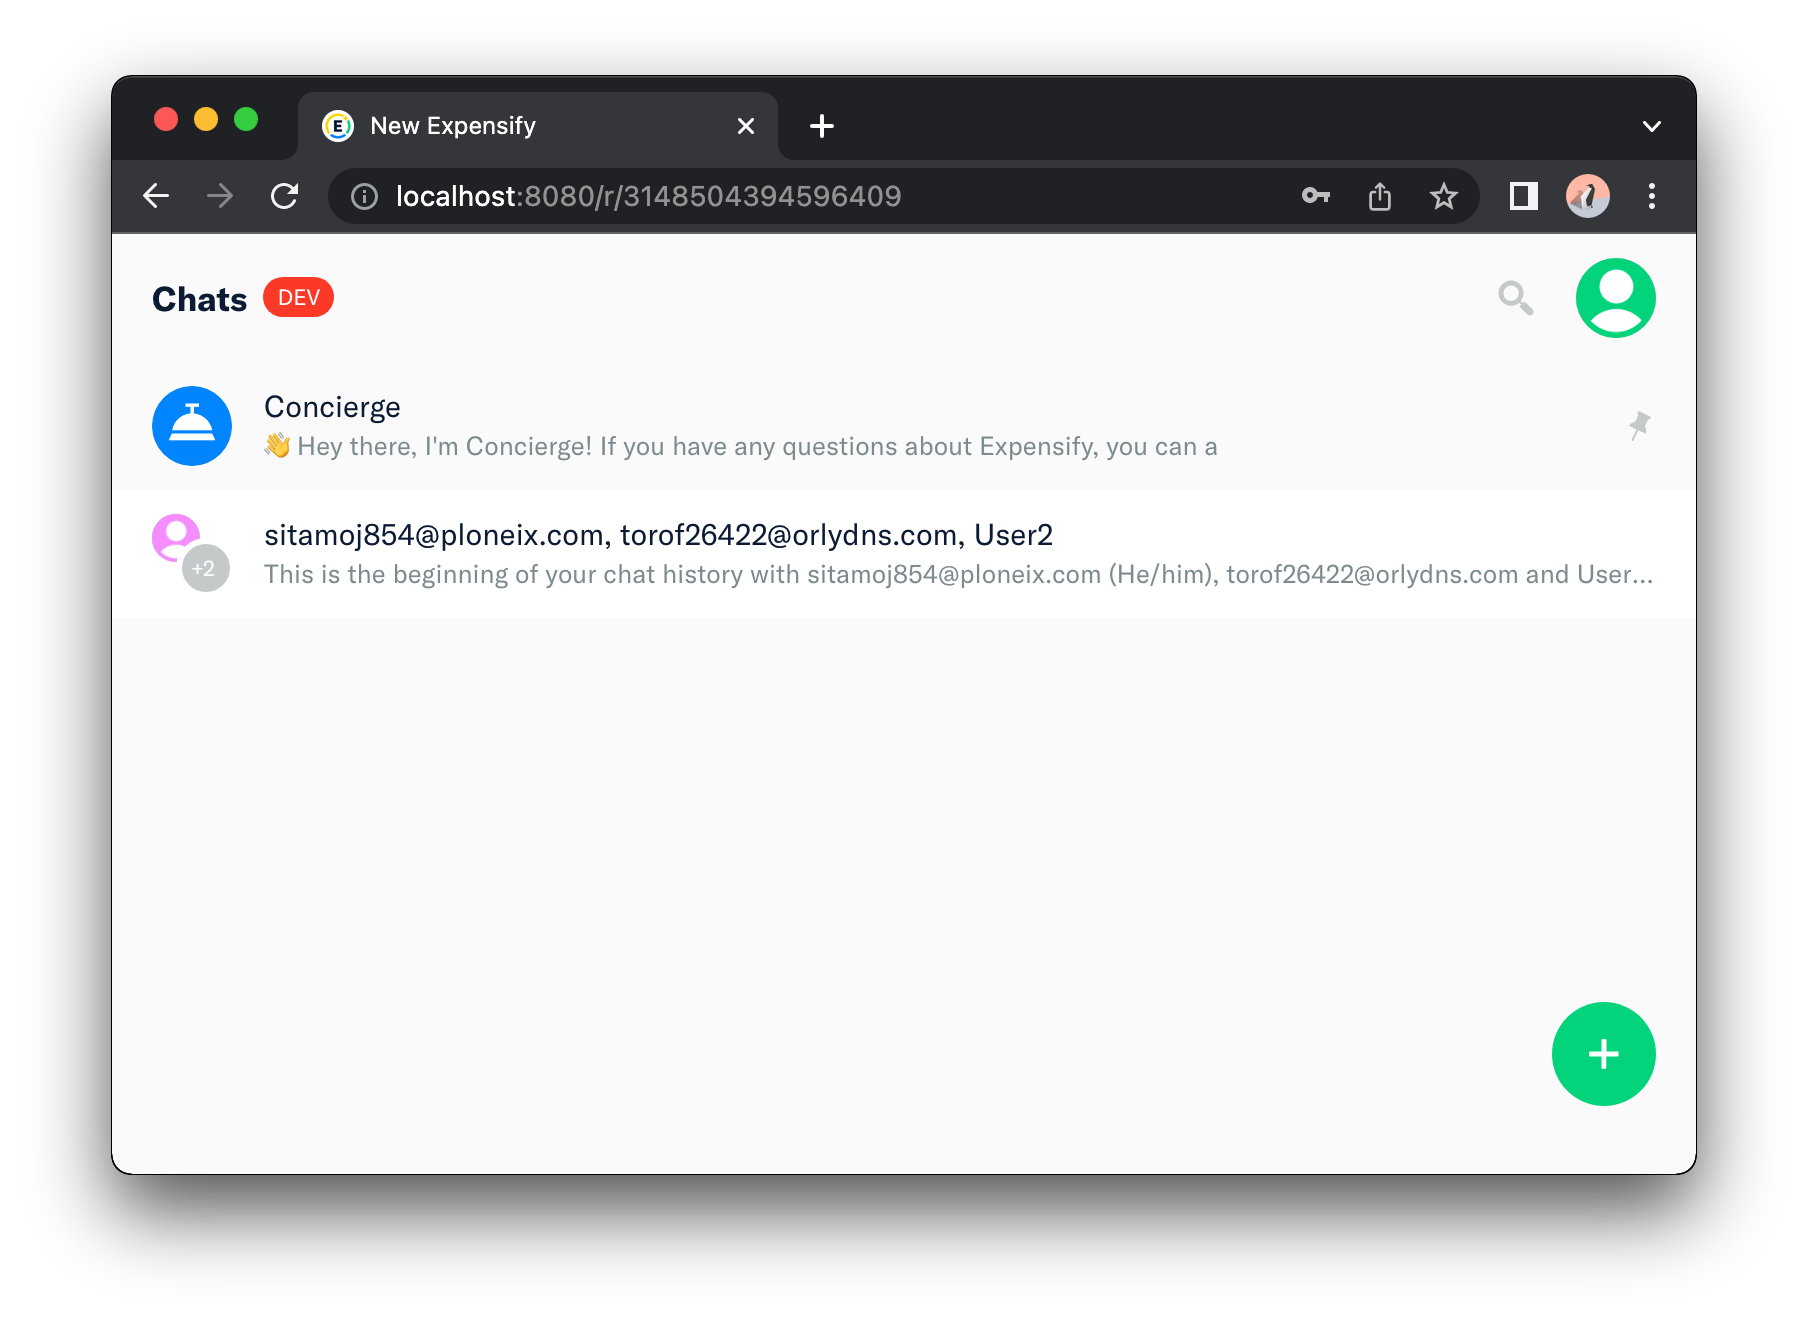Toggle the browser side panel
Screen dimensions: 1808x1322
tap(1523, 196)
